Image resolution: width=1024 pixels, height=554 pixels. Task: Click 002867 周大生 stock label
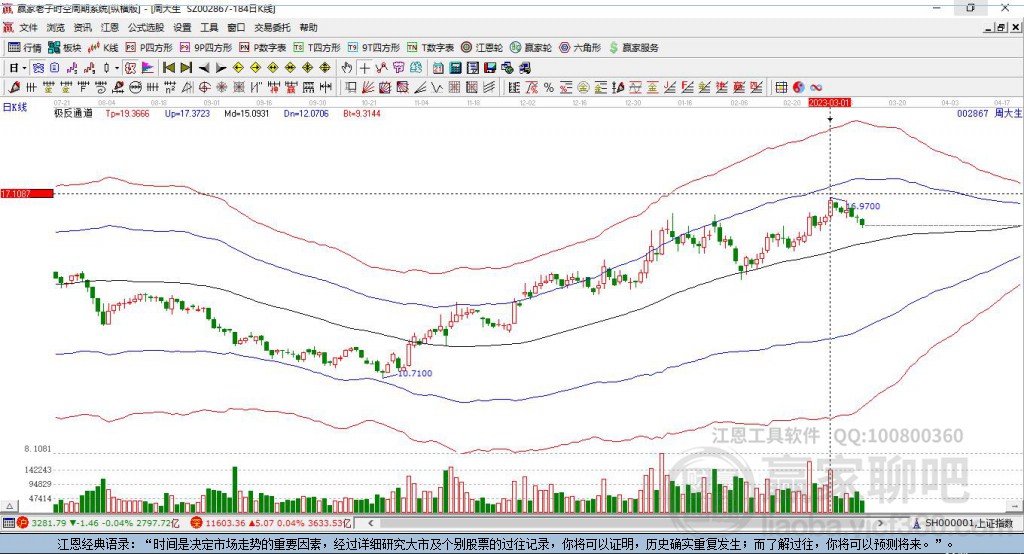coord(989,114)
